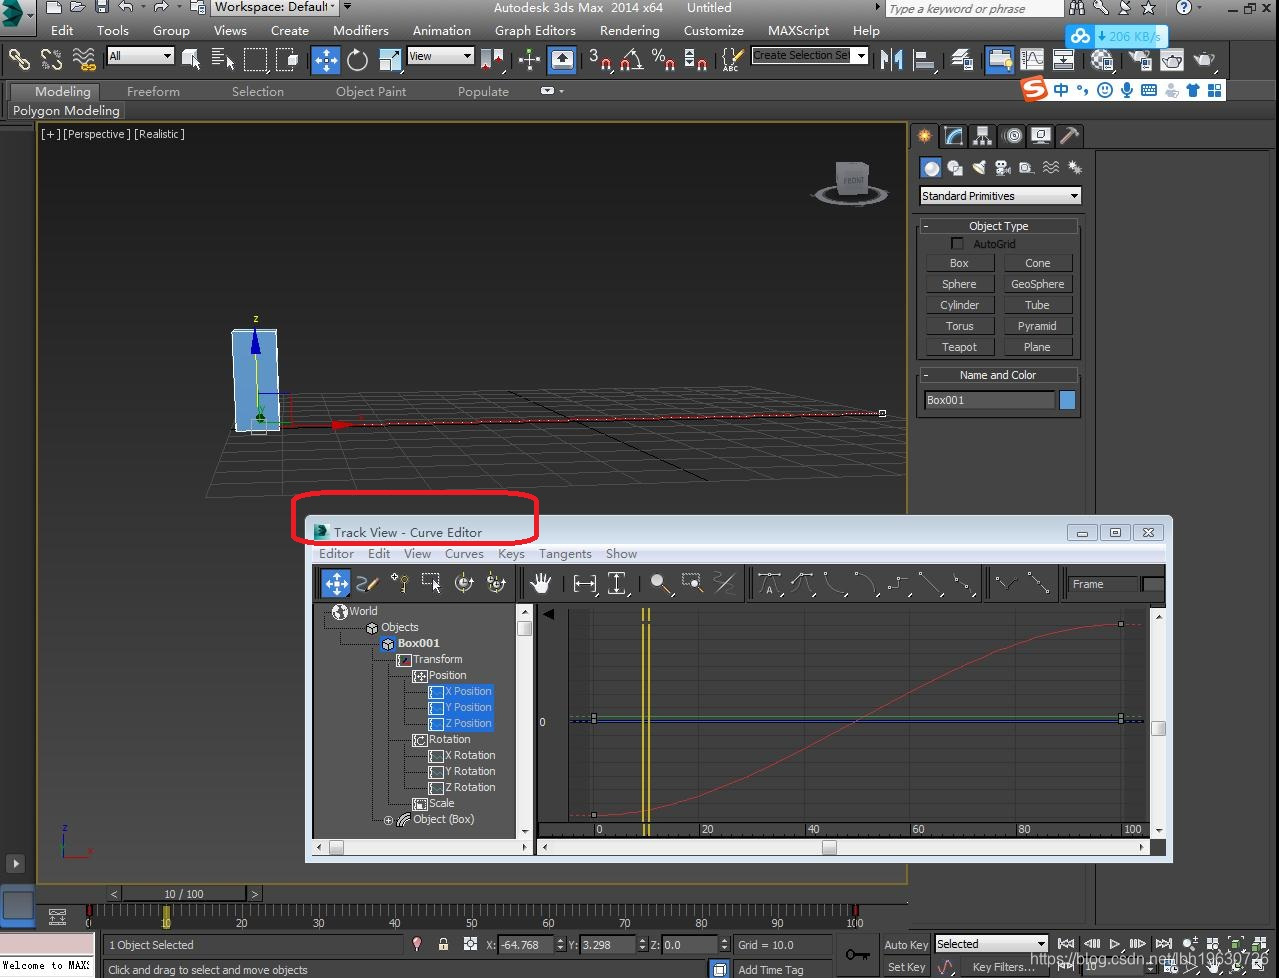Click the Key Filters button

click(x=1004, y=967)
